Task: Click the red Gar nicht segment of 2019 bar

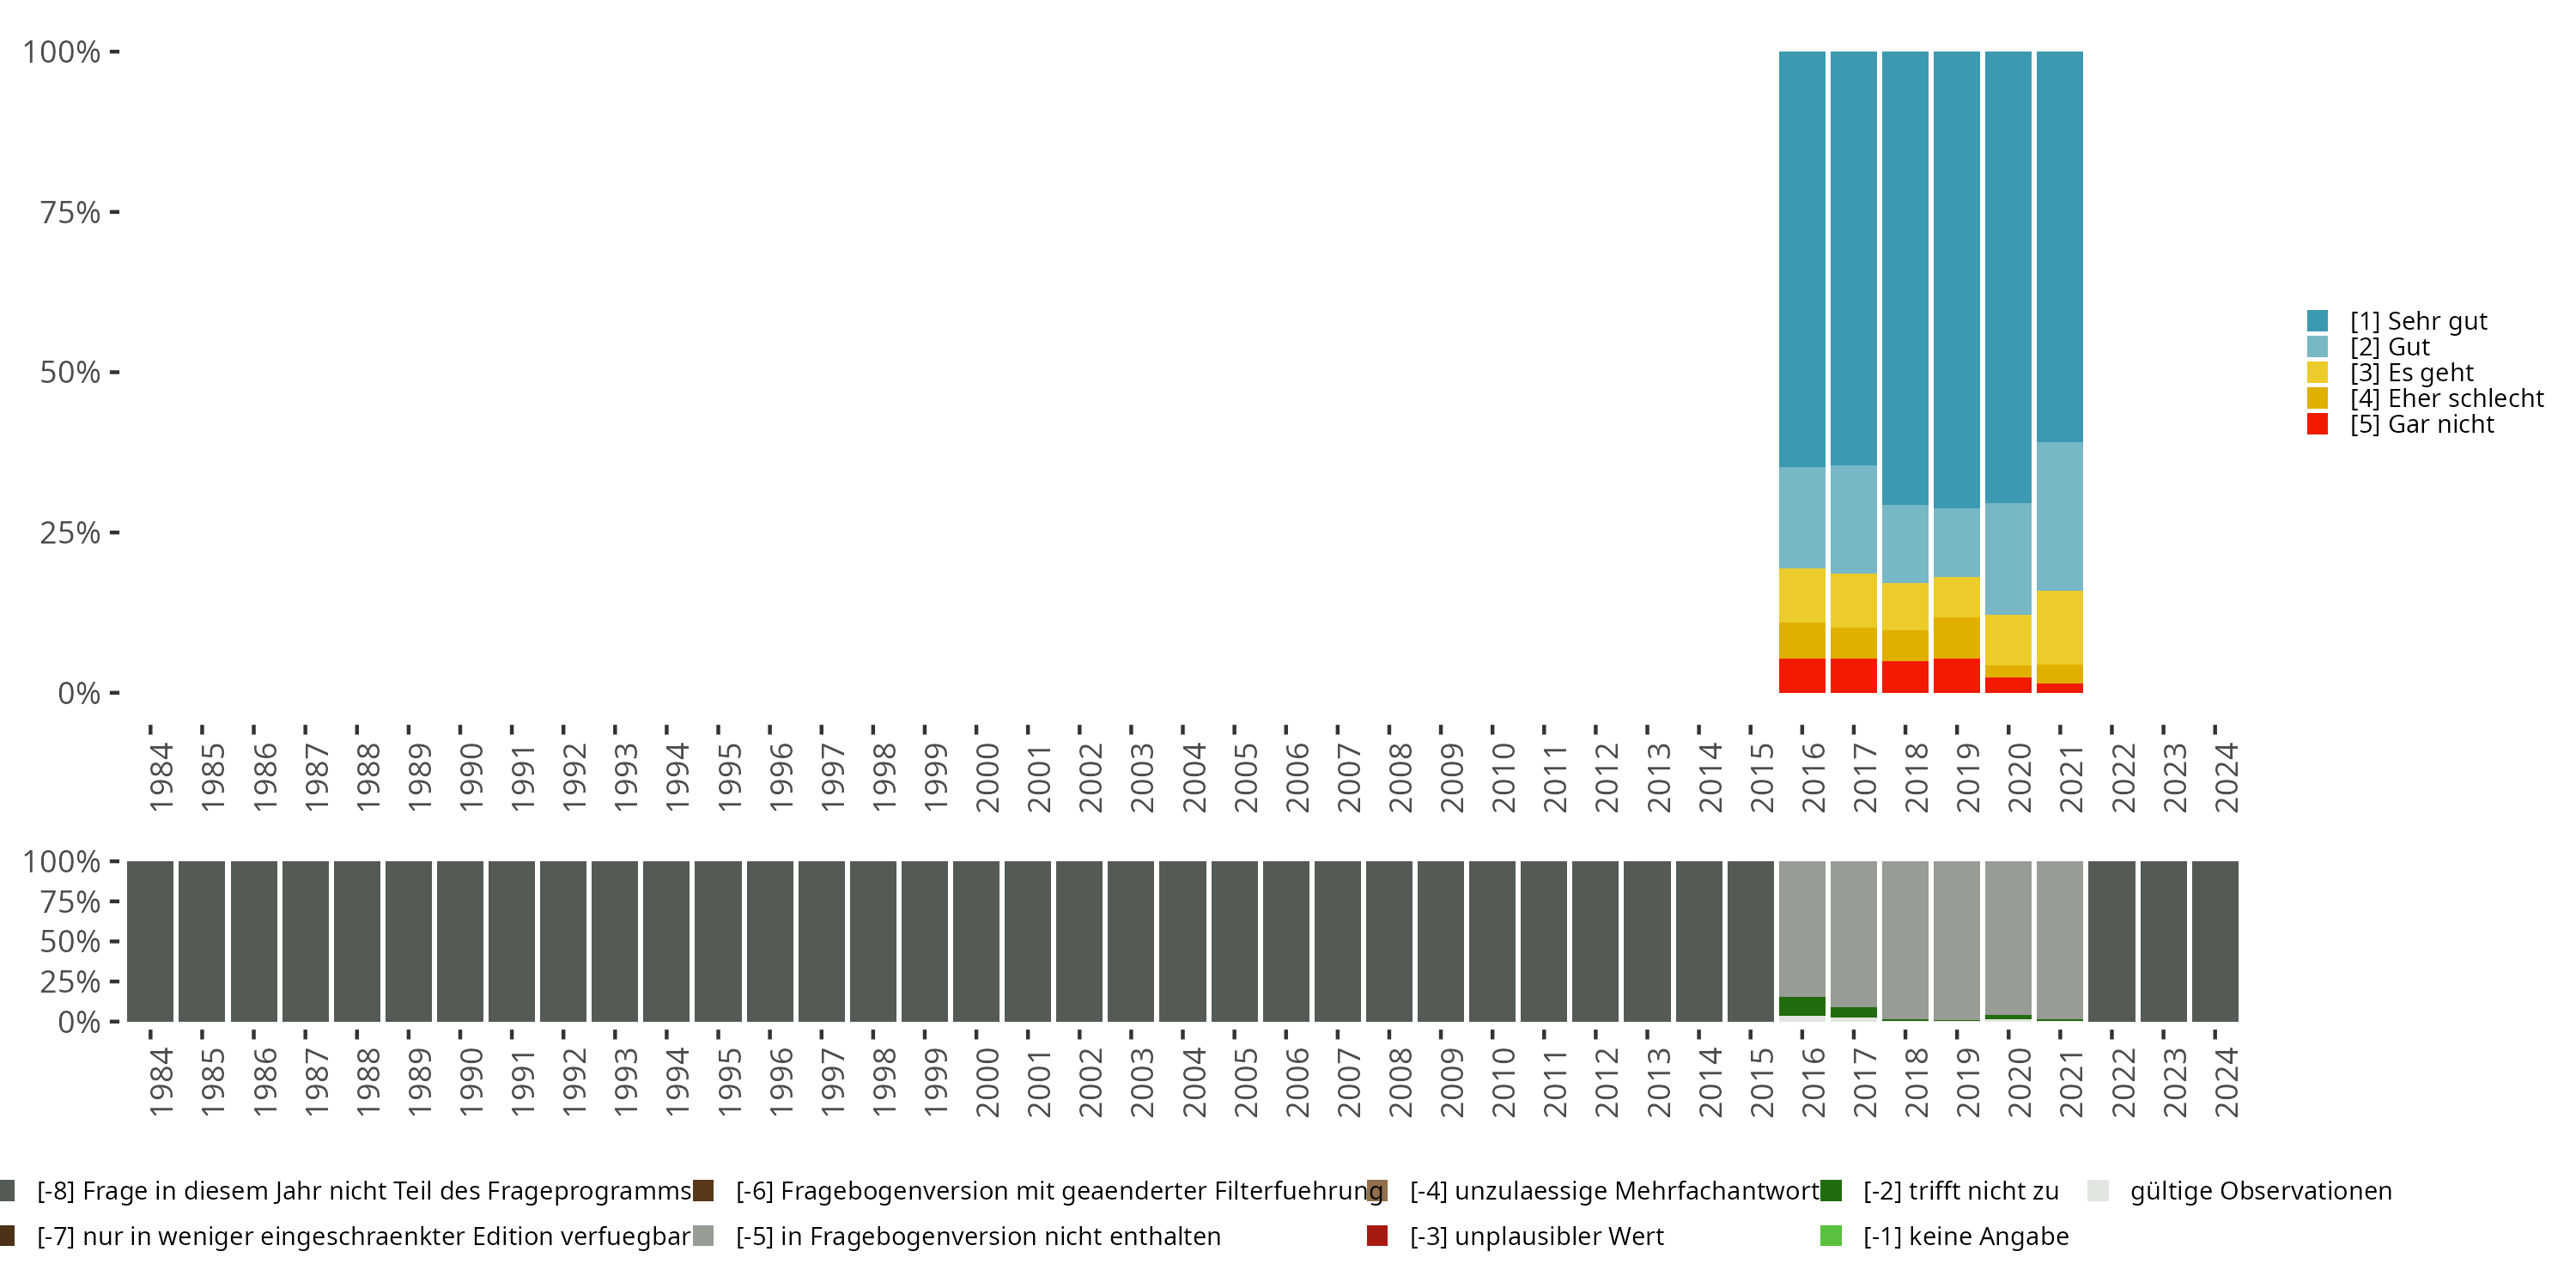Action: click(1956, 676)
